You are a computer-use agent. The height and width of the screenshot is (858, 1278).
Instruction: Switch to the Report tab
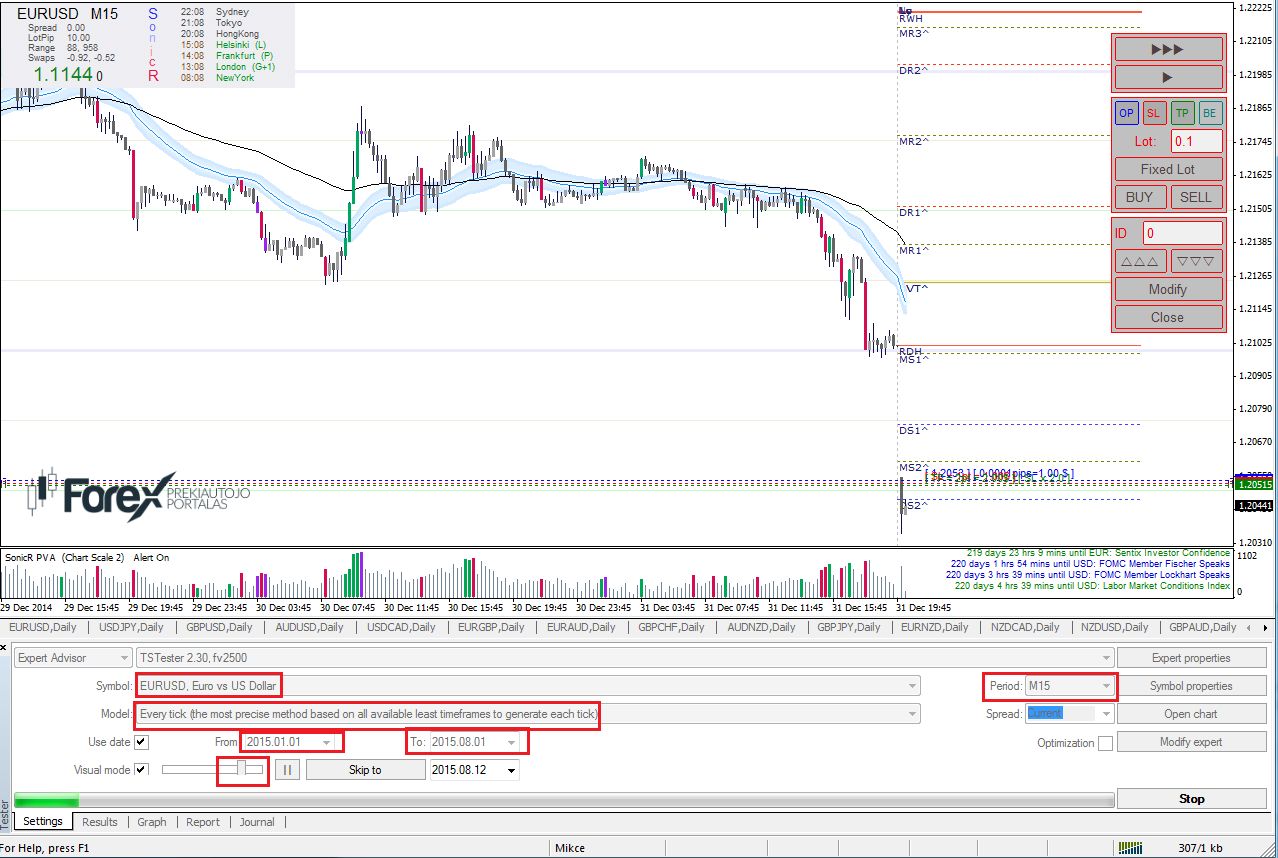(x=203, y=822)
